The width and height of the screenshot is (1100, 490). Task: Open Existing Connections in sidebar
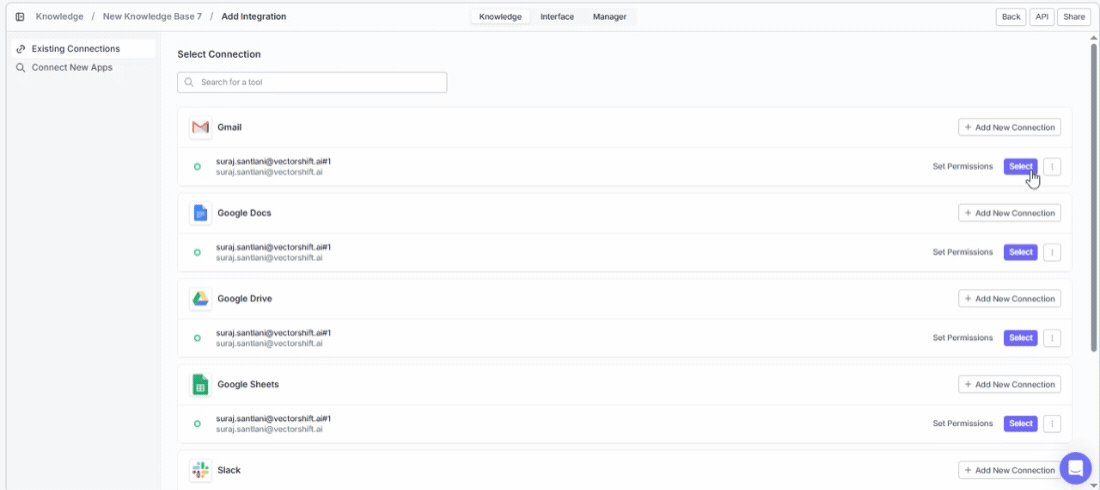83,49
